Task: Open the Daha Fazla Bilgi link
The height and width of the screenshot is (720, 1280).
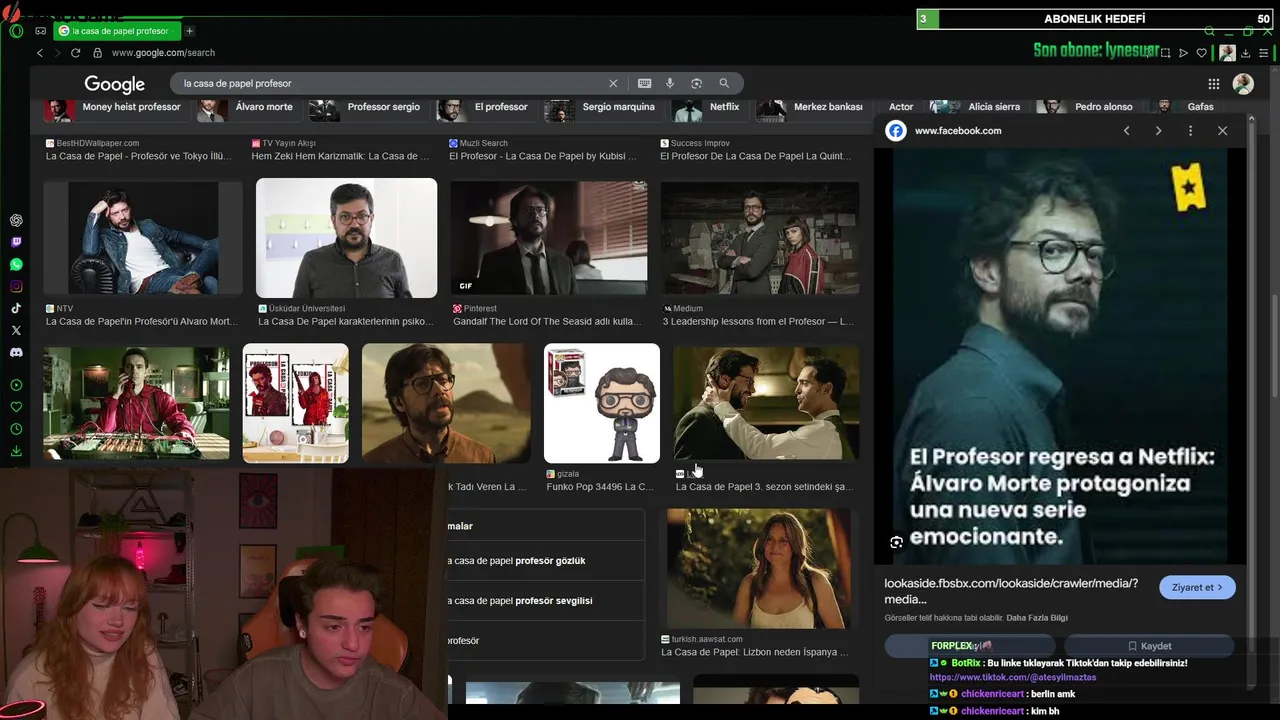Action: coord(1037,618)
